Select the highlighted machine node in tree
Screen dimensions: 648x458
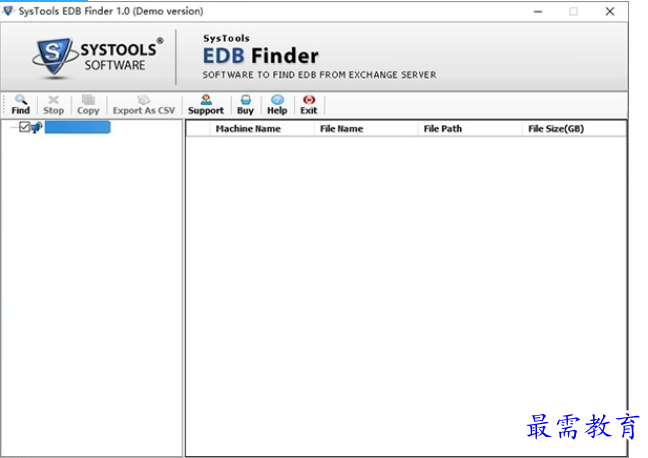(77, 127)
